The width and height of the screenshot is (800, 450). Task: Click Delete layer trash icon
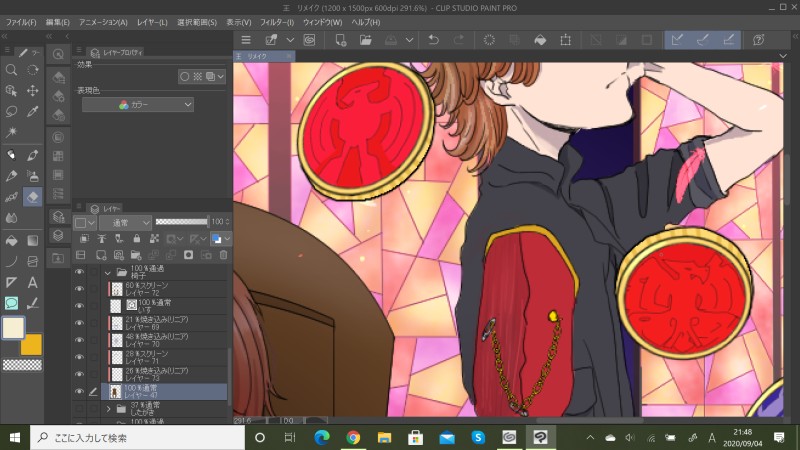tap(223, 255)
